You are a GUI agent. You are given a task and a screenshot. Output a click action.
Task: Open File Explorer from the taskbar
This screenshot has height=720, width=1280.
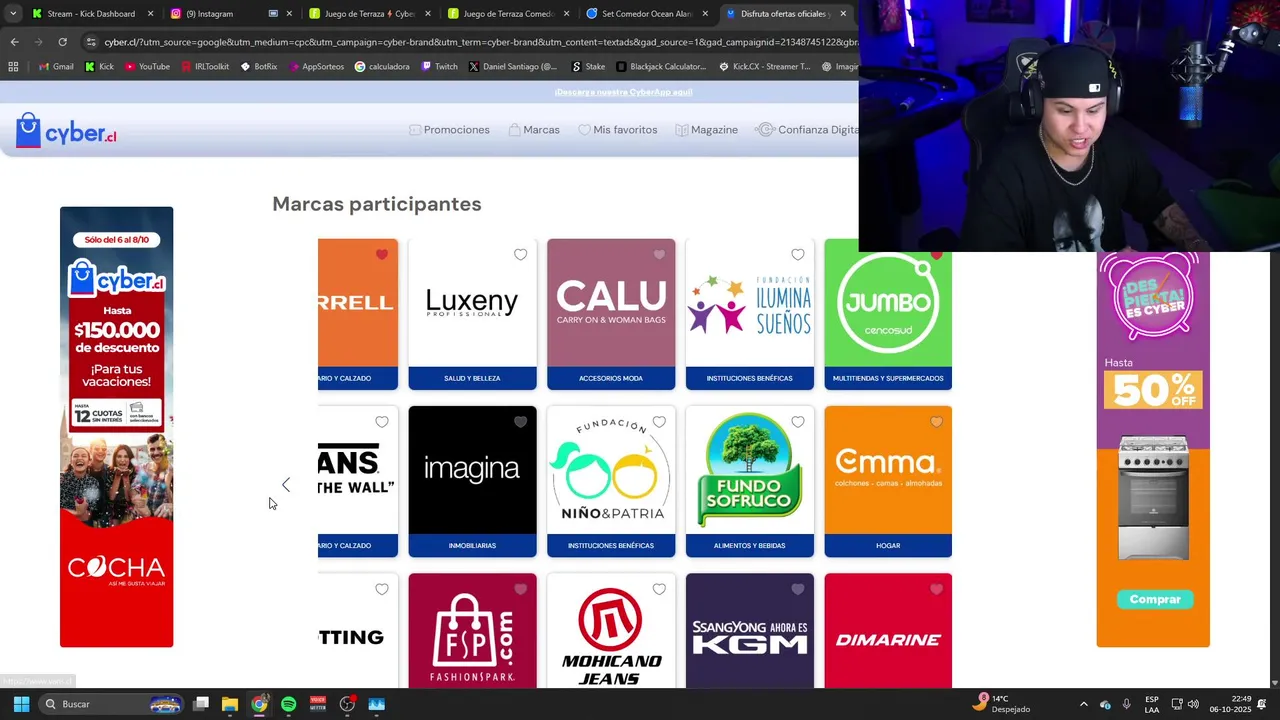230,704
